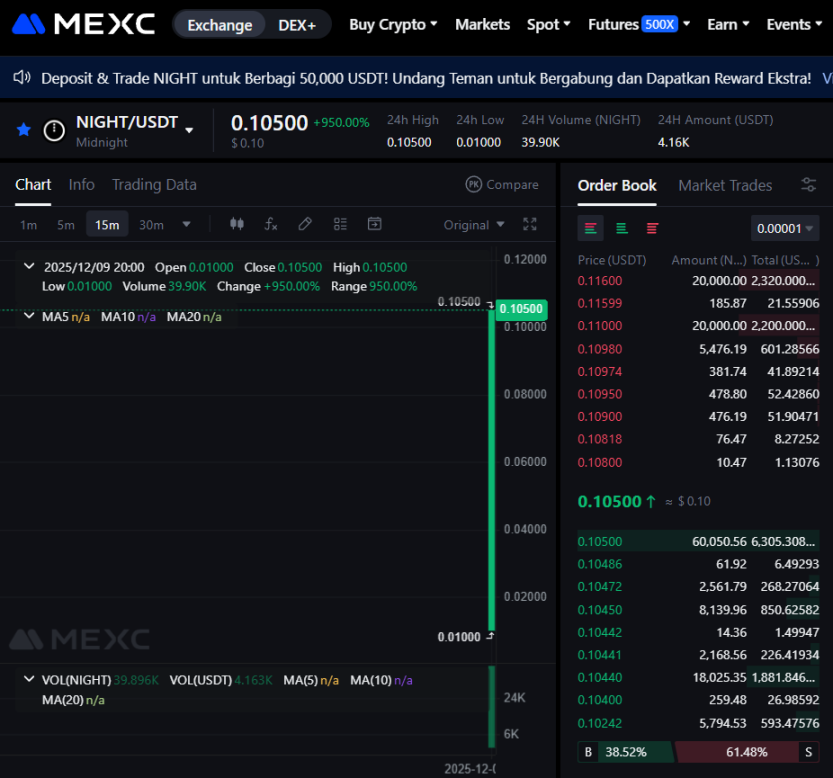Click the green candlestick on the chart

[x=491, y=469]
